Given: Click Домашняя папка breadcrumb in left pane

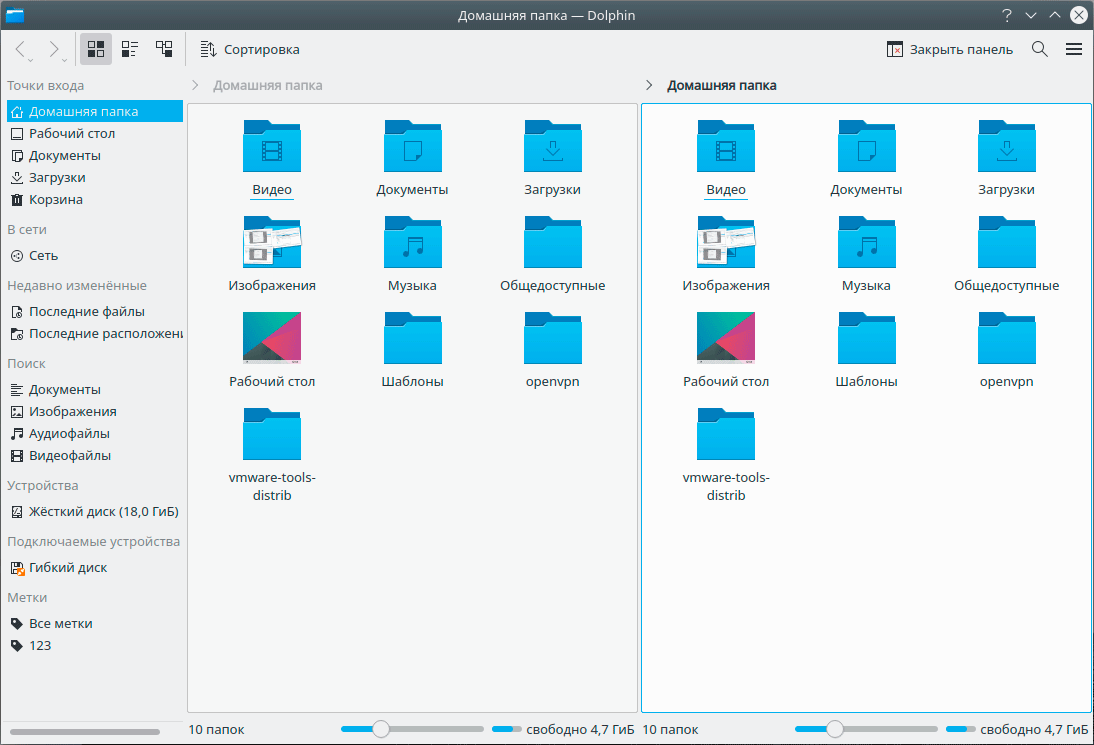Looking at the screenshot, I should (x=267, y=85).
